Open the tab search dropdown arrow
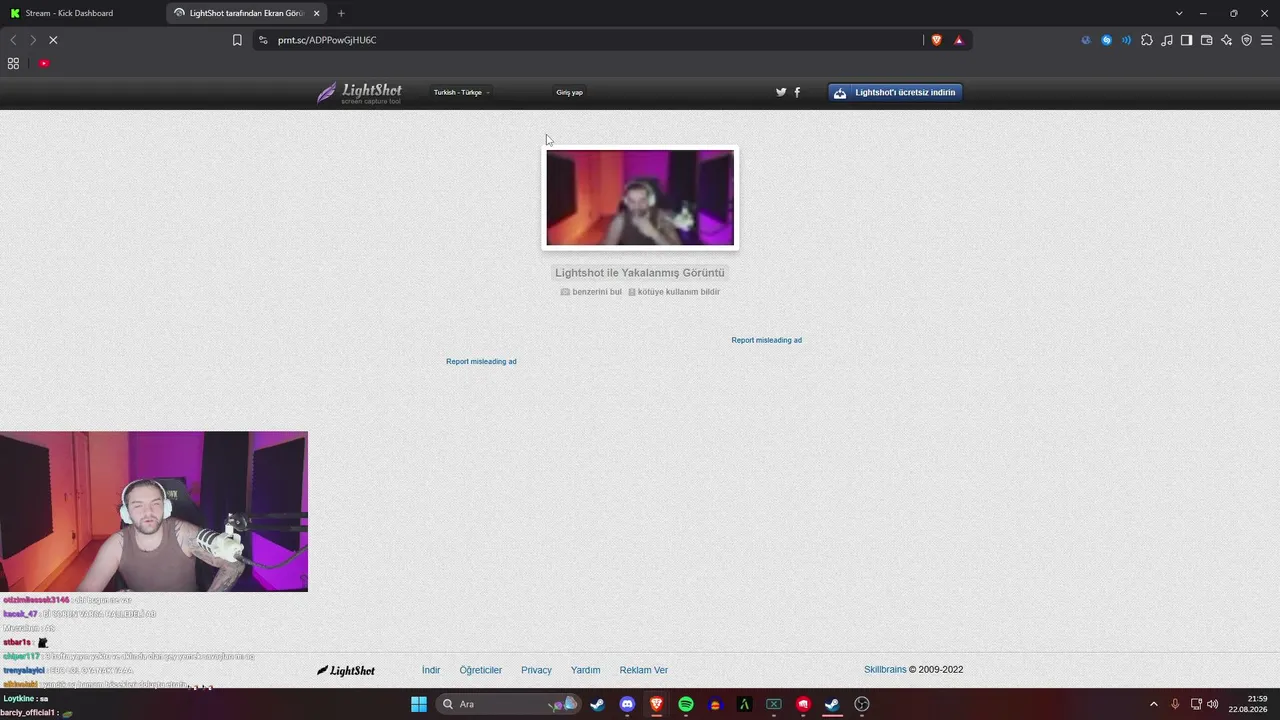Screen dimensions: 1280x720 [x=1179, y=13]
